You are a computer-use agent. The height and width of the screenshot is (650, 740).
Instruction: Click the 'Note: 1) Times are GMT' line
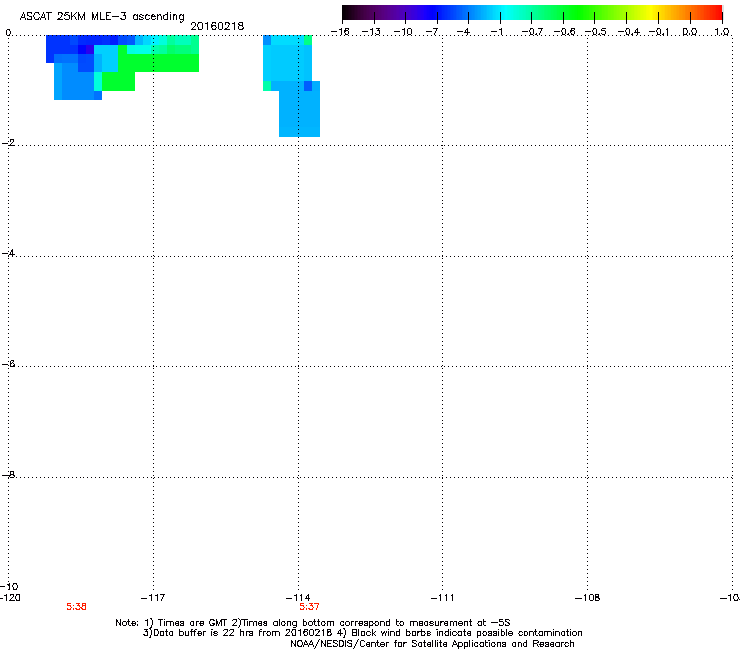coord(313,623)
